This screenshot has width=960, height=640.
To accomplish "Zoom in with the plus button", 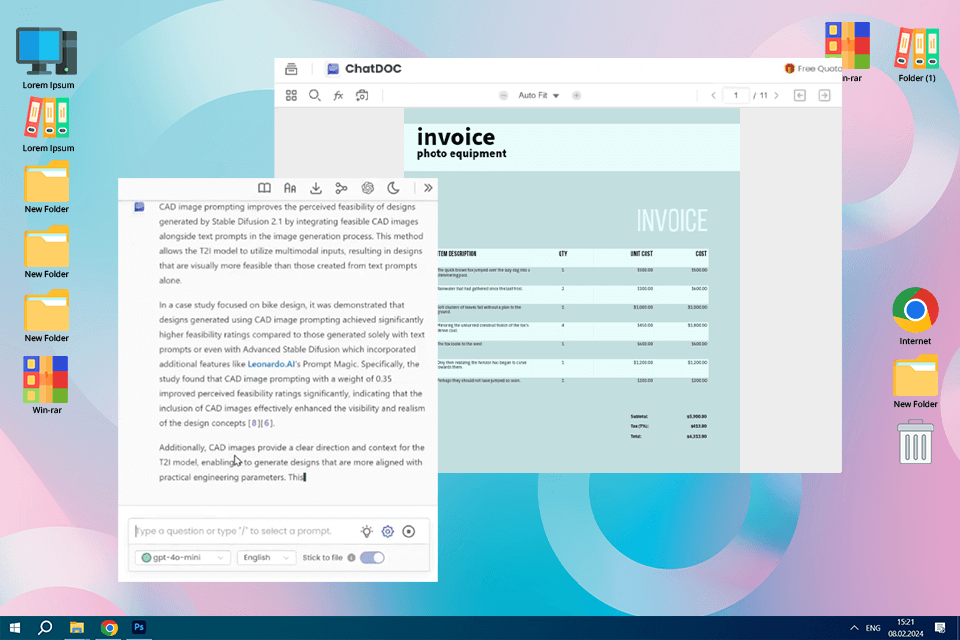I will tap(576, 96).
